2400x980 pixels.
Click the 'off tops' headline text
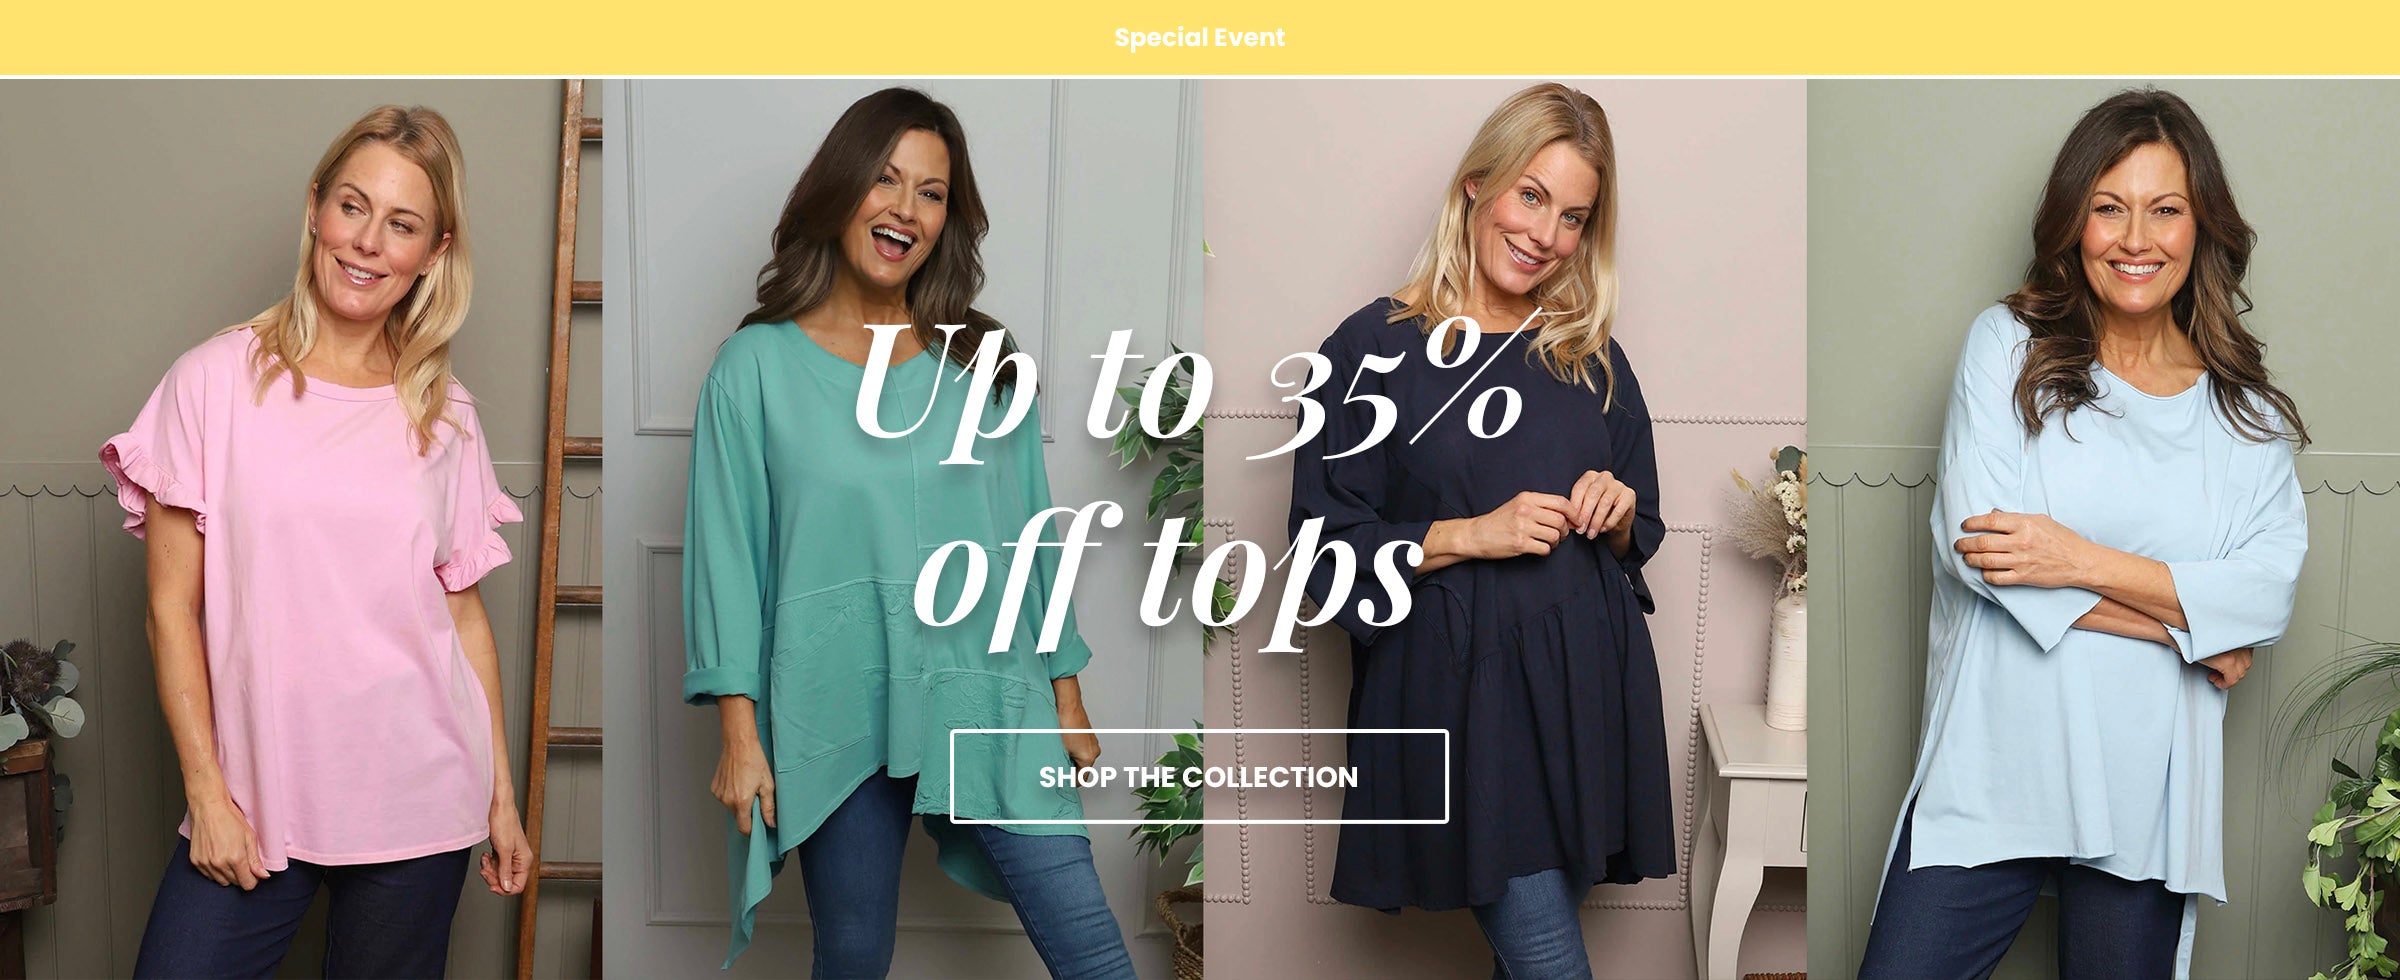pyautogui.click(x=1167, y=577)
